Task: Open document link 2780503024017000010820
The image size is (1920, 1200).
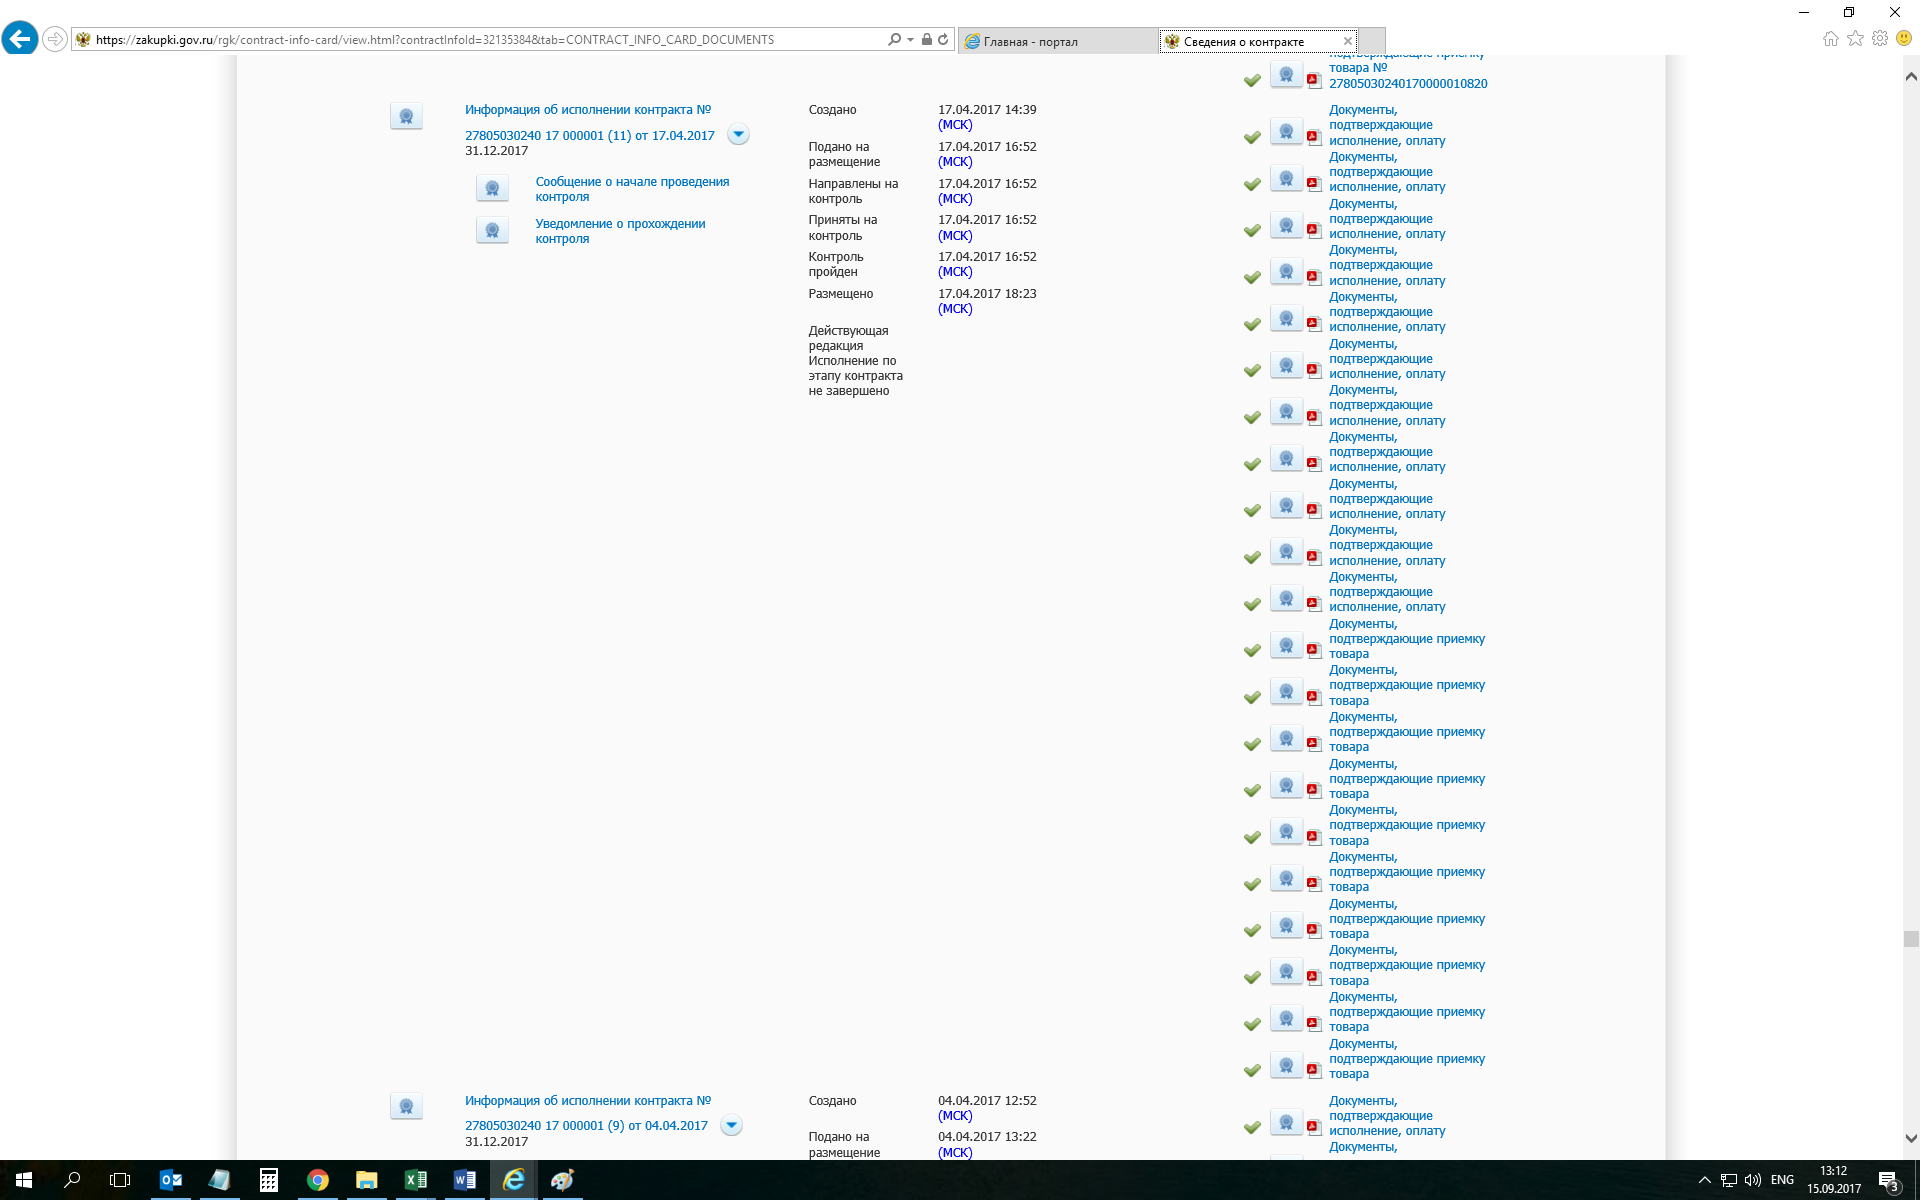Action: pyautogui.click(x=1407, y=84)
